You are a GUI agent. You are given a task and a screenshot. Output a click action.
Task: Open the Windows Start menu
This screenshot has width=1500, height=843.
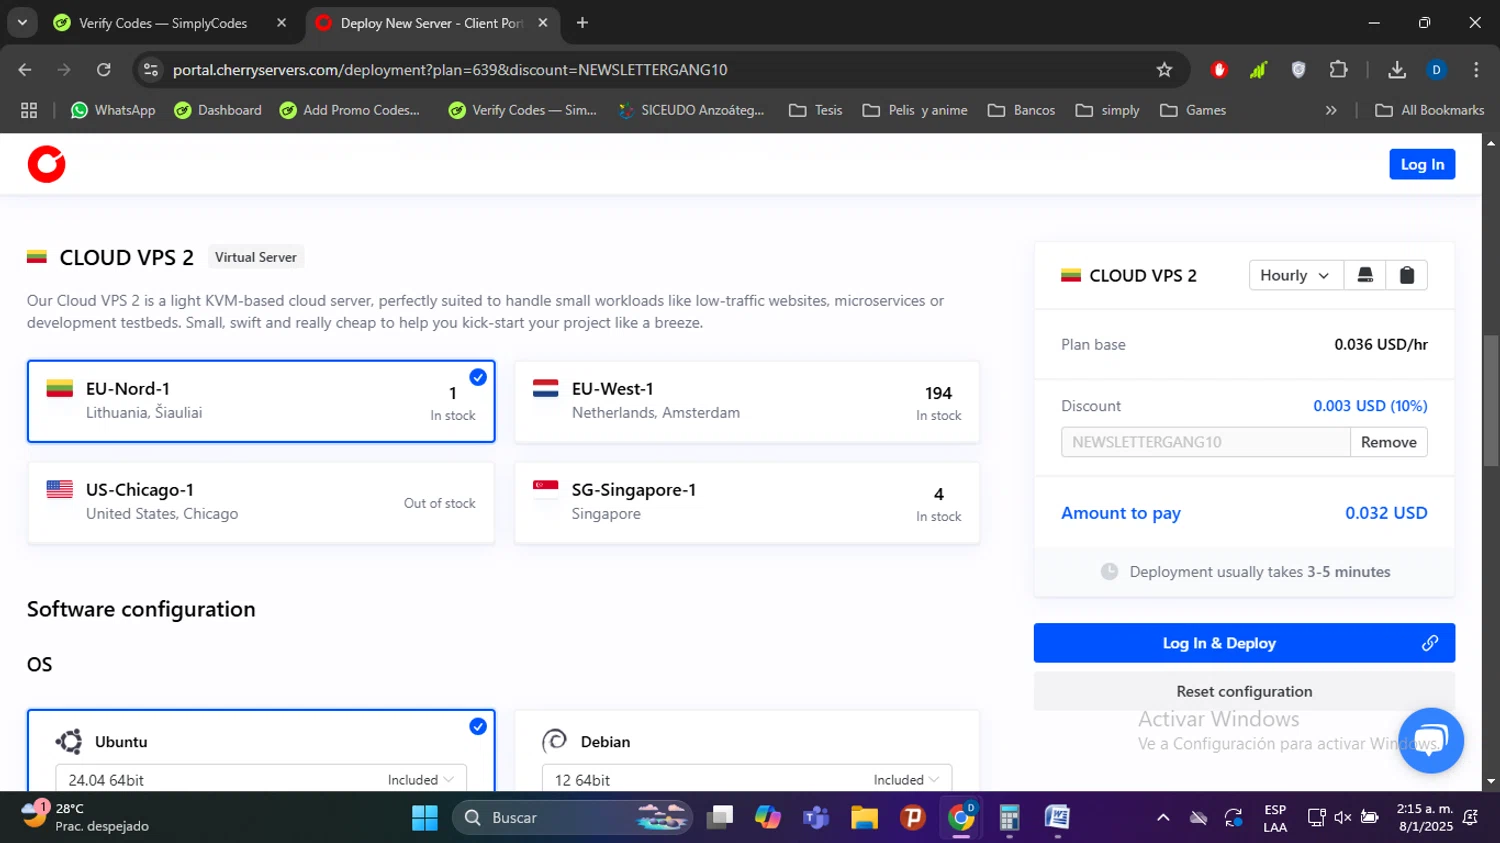pyautogui.click(x=425, y=818)
